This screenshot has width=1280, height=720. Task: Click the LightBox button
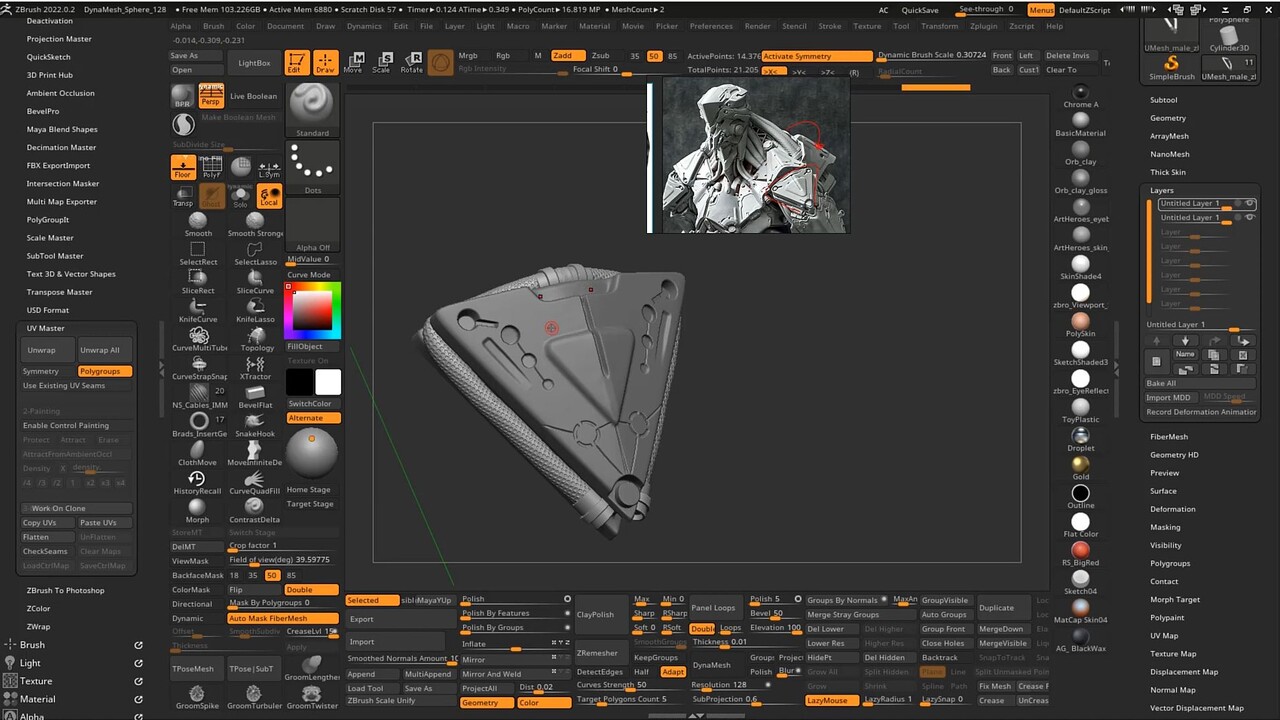pyautogui.click(x=254, y=63)
